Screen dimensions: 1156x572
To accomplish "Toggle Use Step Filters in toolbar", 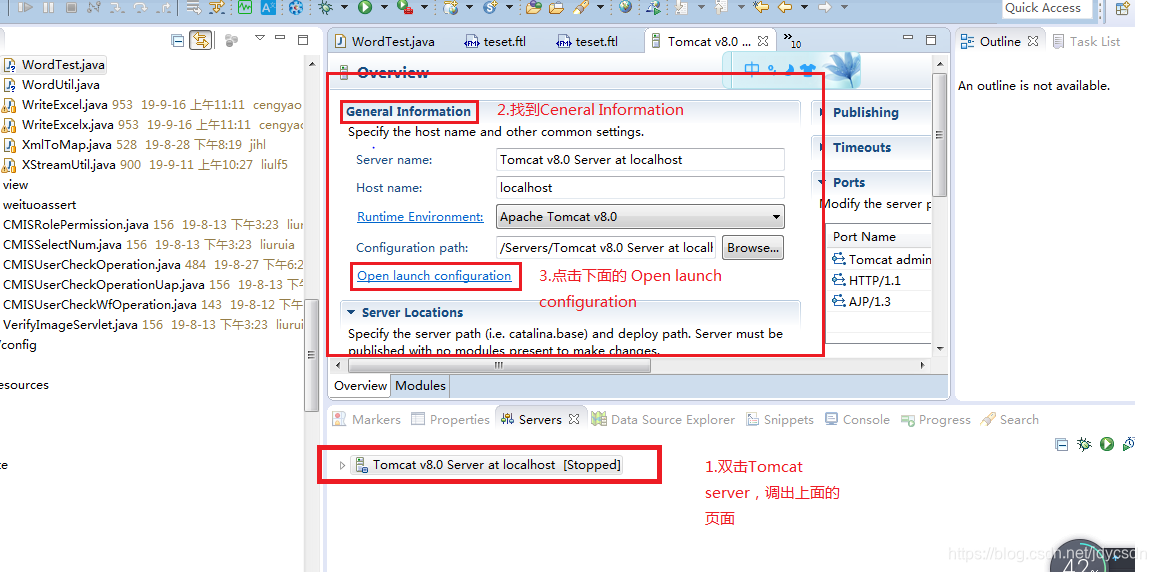I will 216,7.
